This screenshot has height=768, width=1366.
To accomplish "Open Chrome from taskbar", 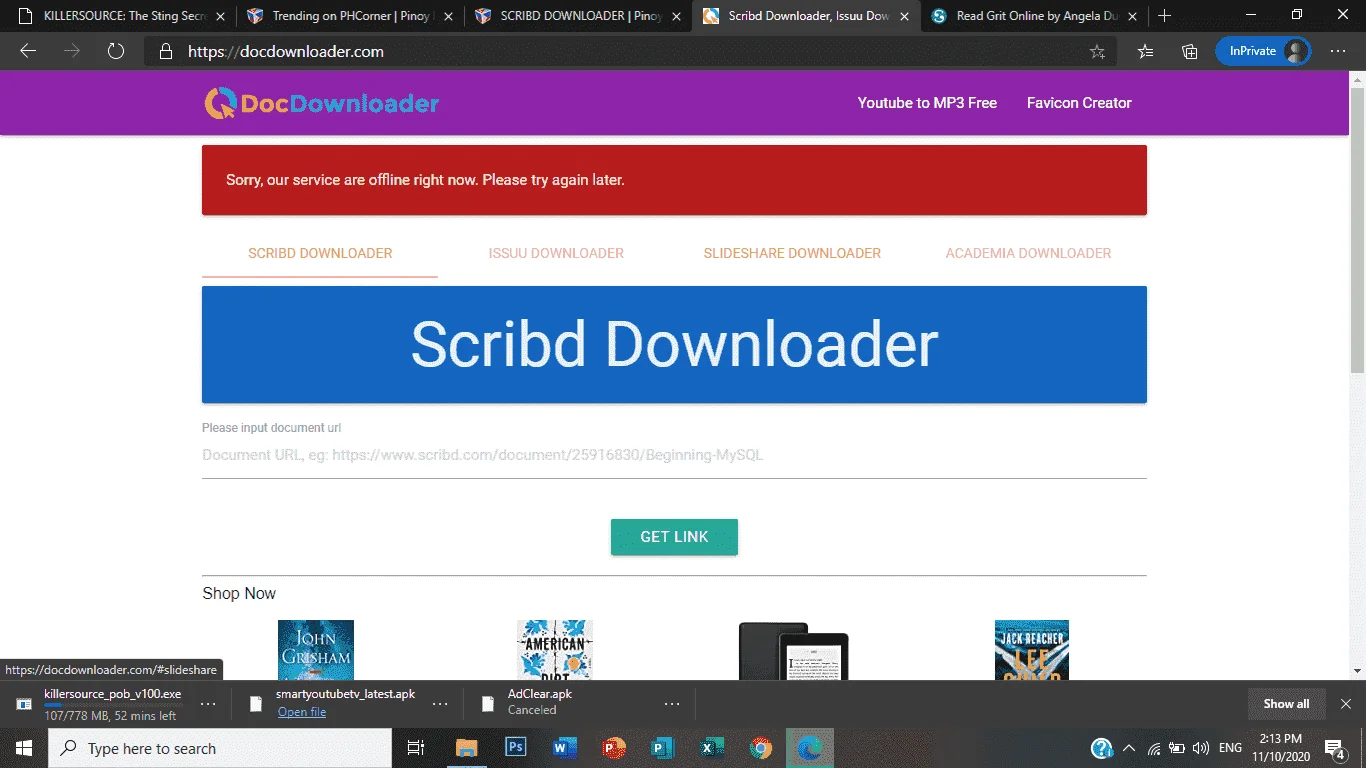I will click(x=761, y=748).
